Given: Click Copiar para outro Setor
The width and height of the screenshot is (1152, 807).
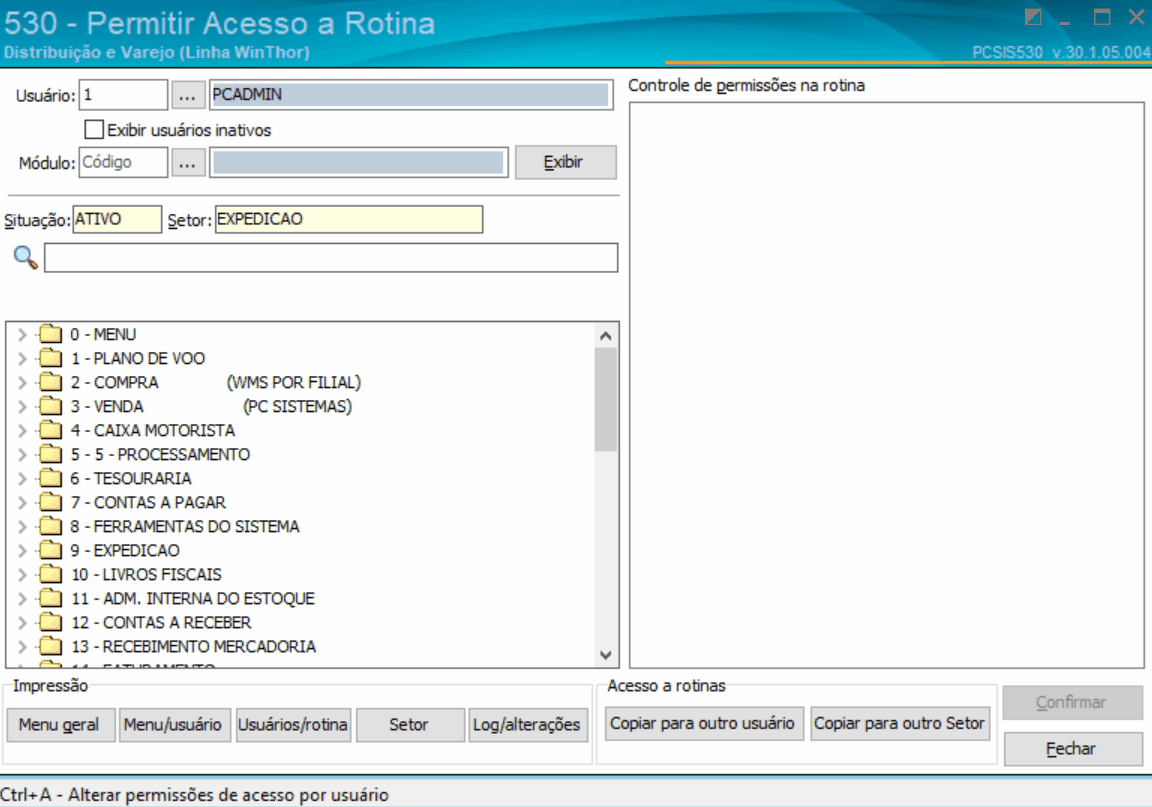Looking at the screenshot, I should (900, 723).
